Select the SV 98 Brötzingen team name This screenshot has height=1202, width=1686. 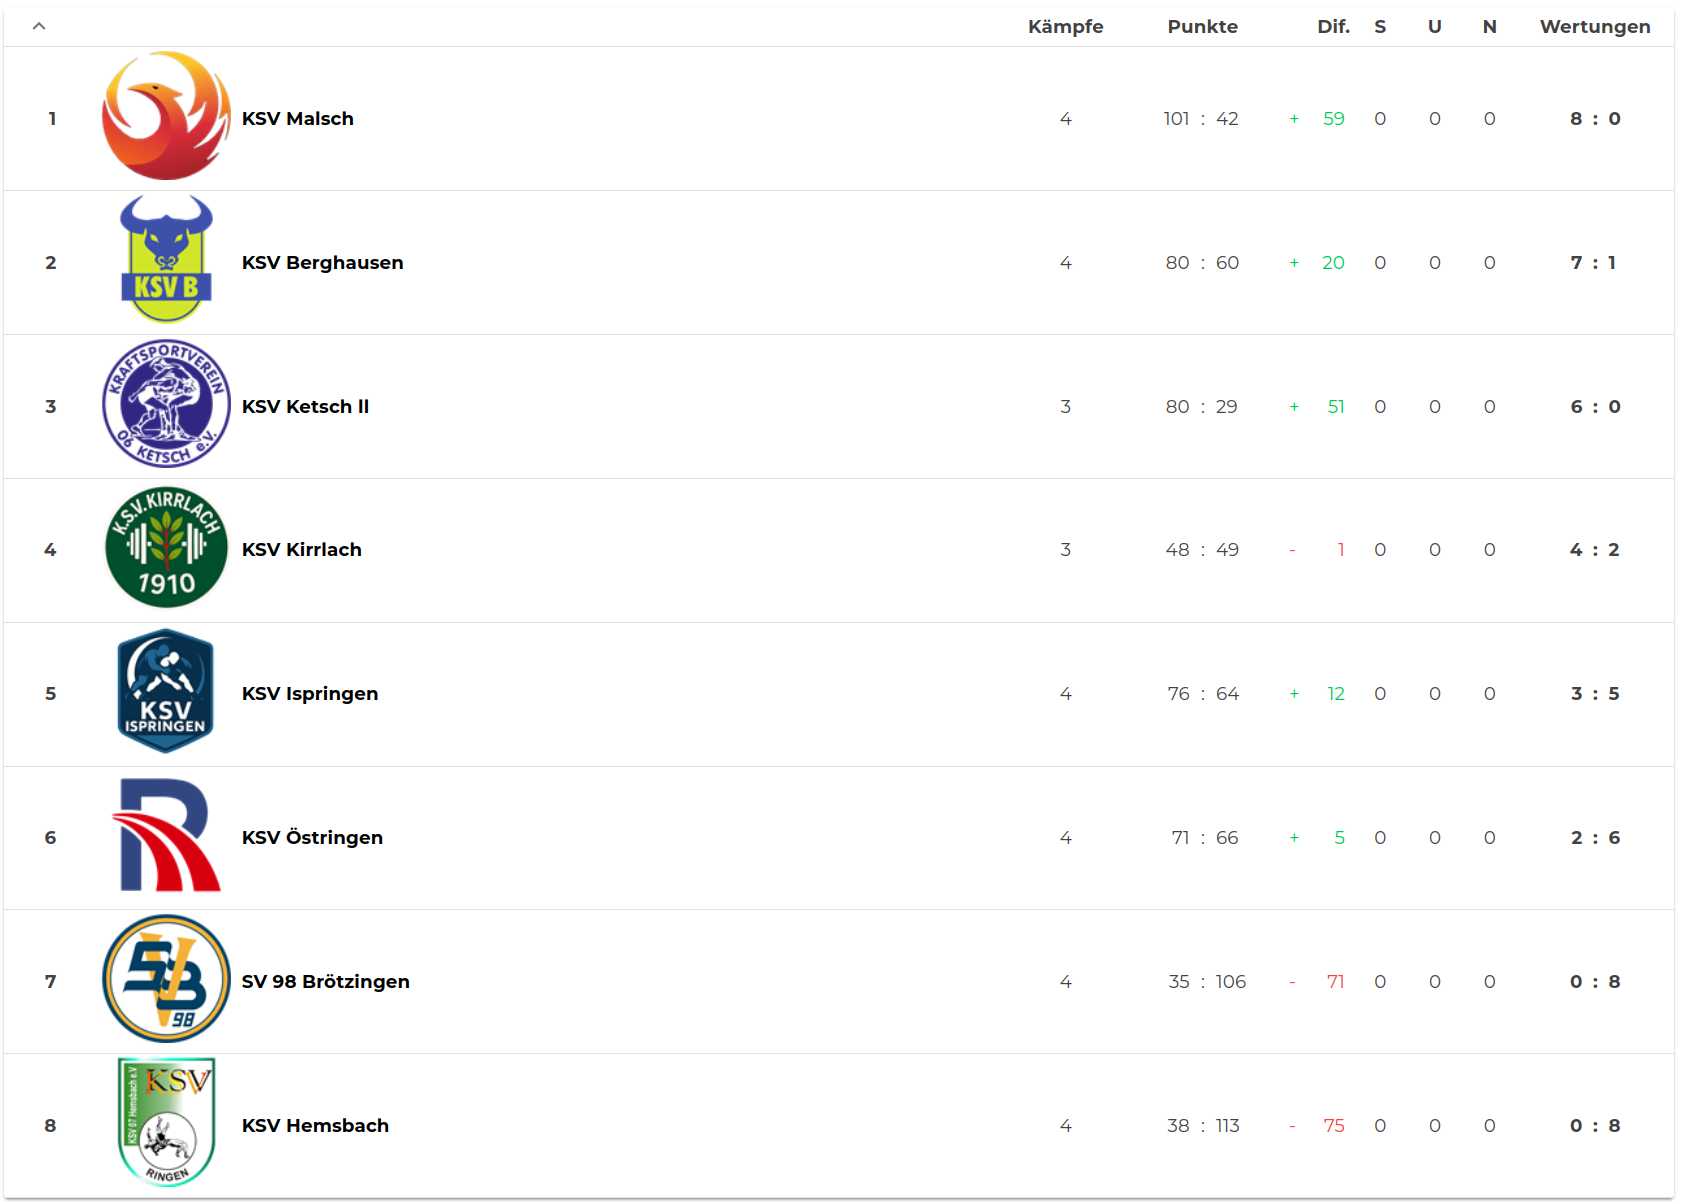325,982
